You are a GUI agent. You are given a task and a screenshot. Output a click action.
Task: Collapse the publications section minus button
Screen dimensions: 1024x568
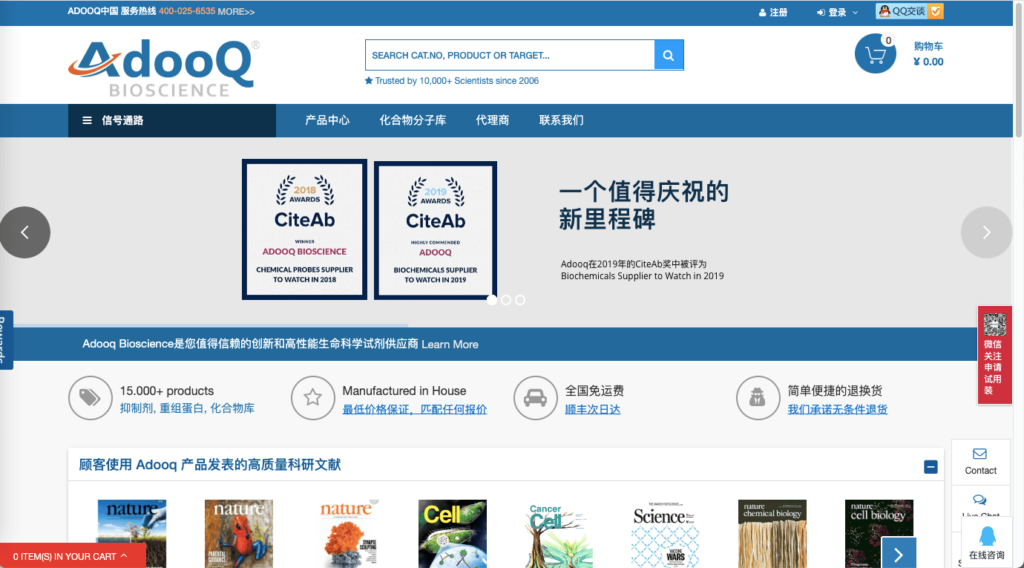(x=931, y=467)
